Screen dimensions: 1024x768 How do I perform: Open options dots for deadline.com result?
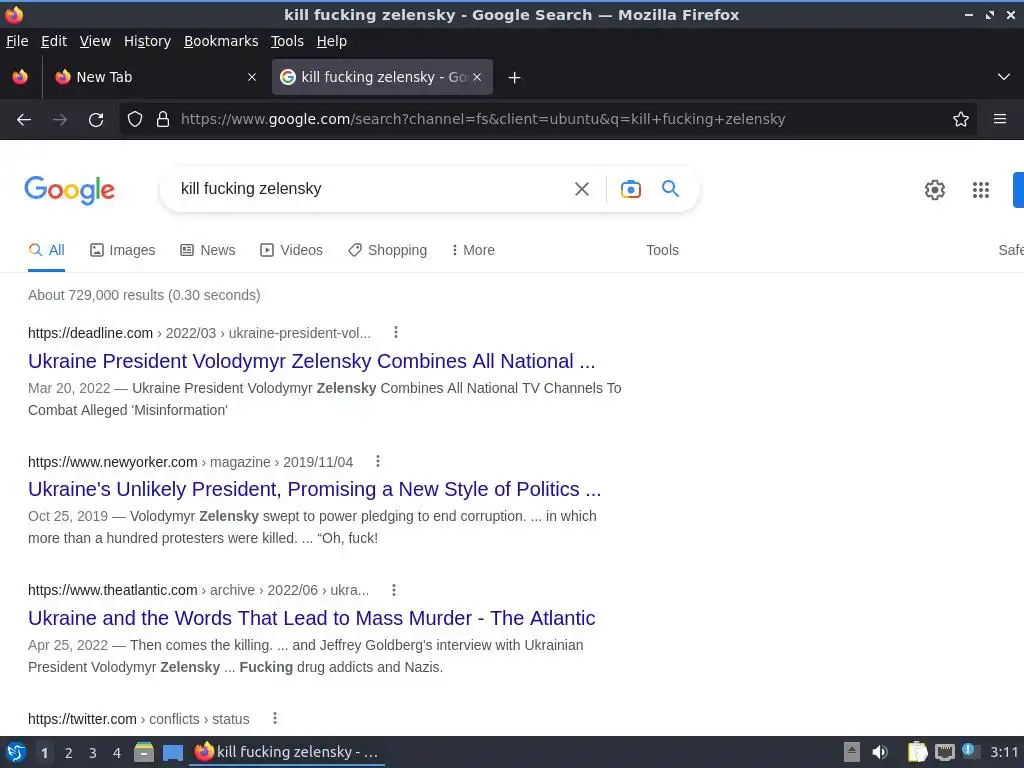(396, 332)
